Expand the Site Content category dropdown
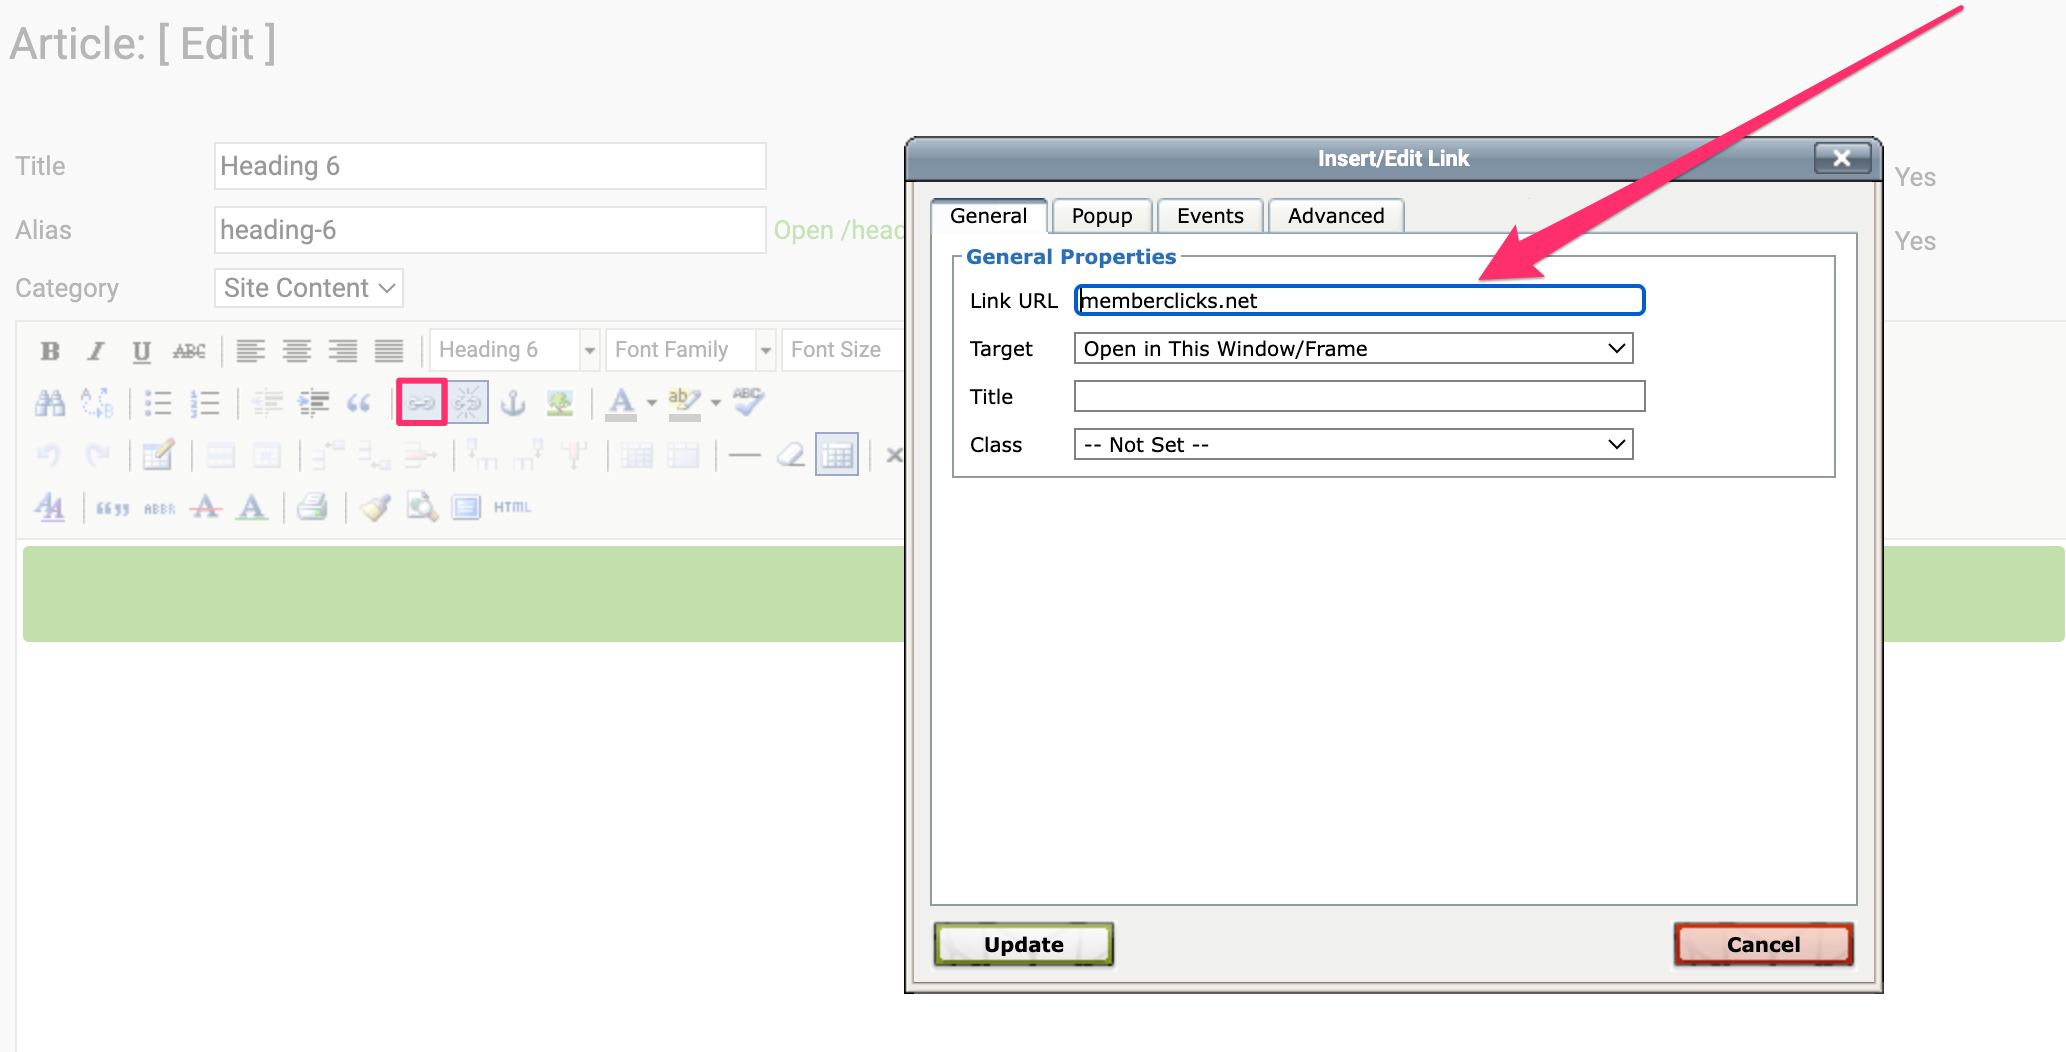 [309, 288]
